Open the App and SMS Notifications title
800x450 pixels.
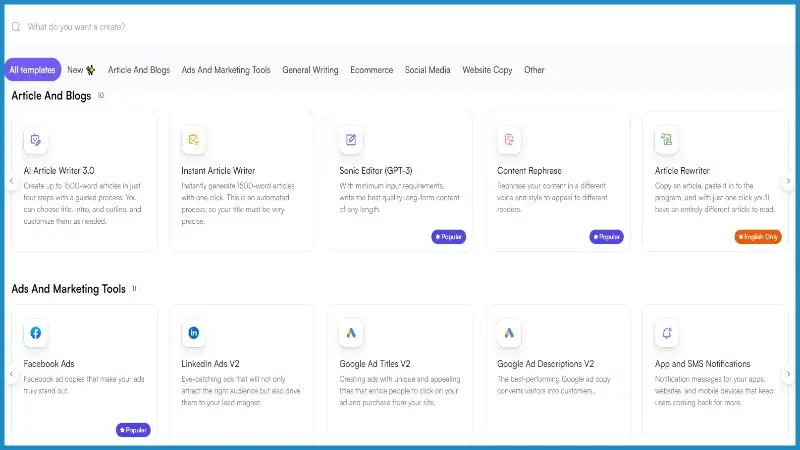pyautogui.click(x=703, y=364)
